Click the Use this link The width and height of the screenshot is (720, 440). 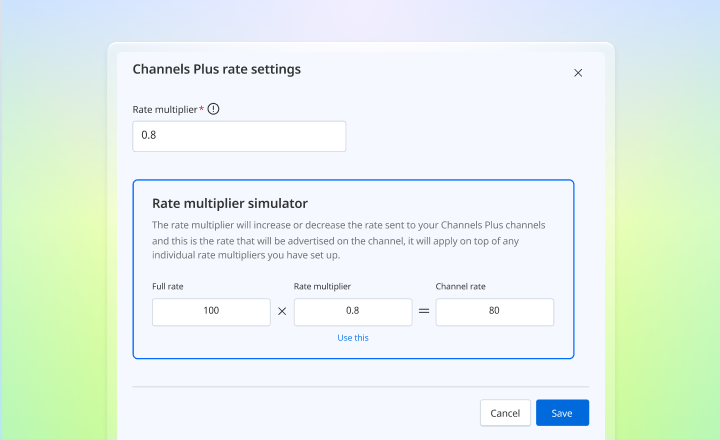[353, 338]
